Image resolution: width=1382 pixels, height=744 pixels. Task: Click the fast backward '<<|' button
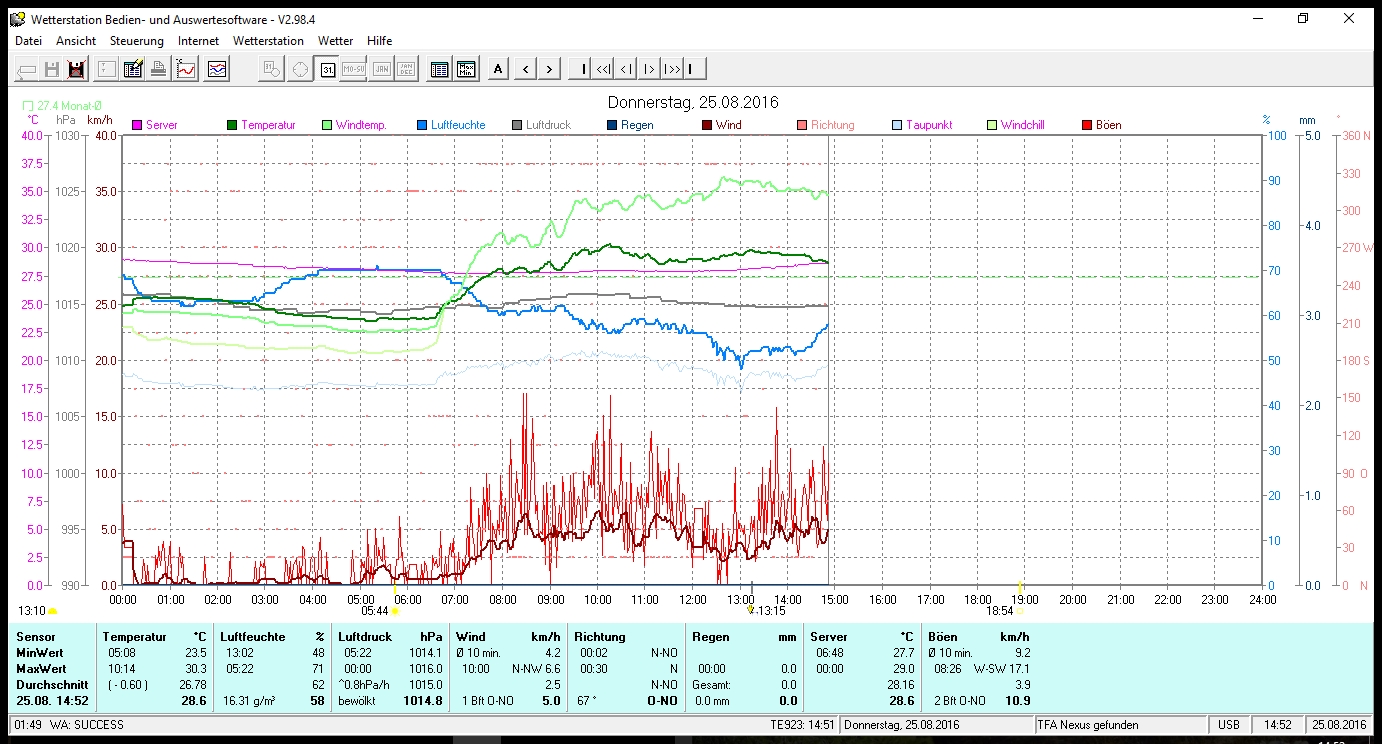tap(603, 69)
